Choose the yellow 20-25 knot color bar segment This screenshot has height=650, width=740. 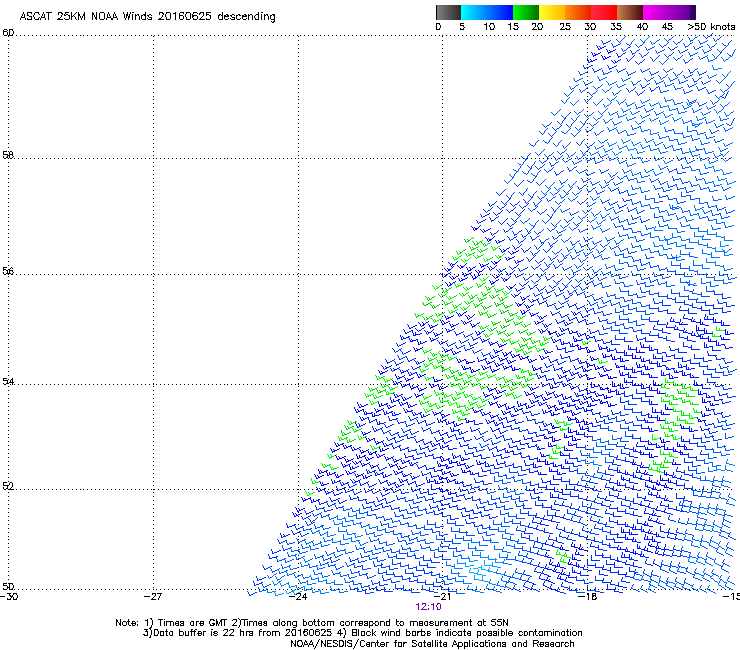(552, 12)
